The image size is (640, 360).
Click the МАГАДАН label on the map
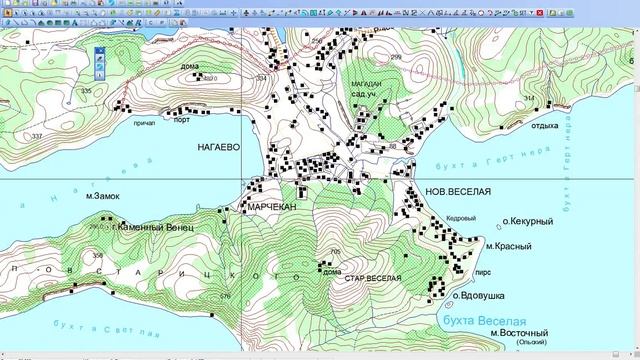click(x=366, y=84)
